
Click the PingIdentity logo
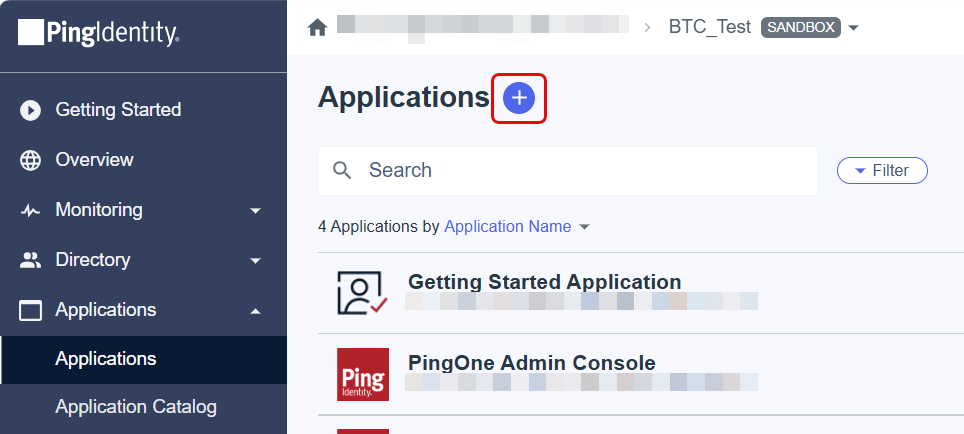(98, 33)
